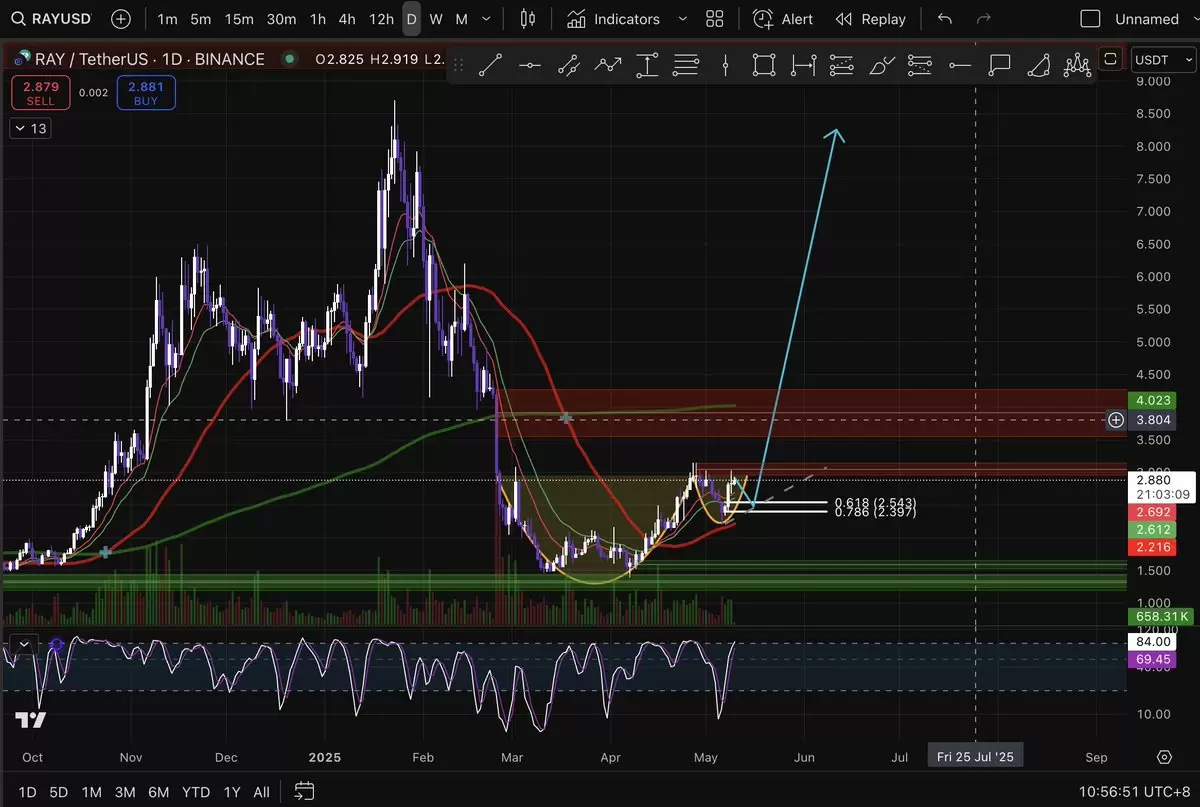Select the Fib Retracement tool
Viewport: 1200px width, 807px height.
pyautogui.click(x=686, y=66)
